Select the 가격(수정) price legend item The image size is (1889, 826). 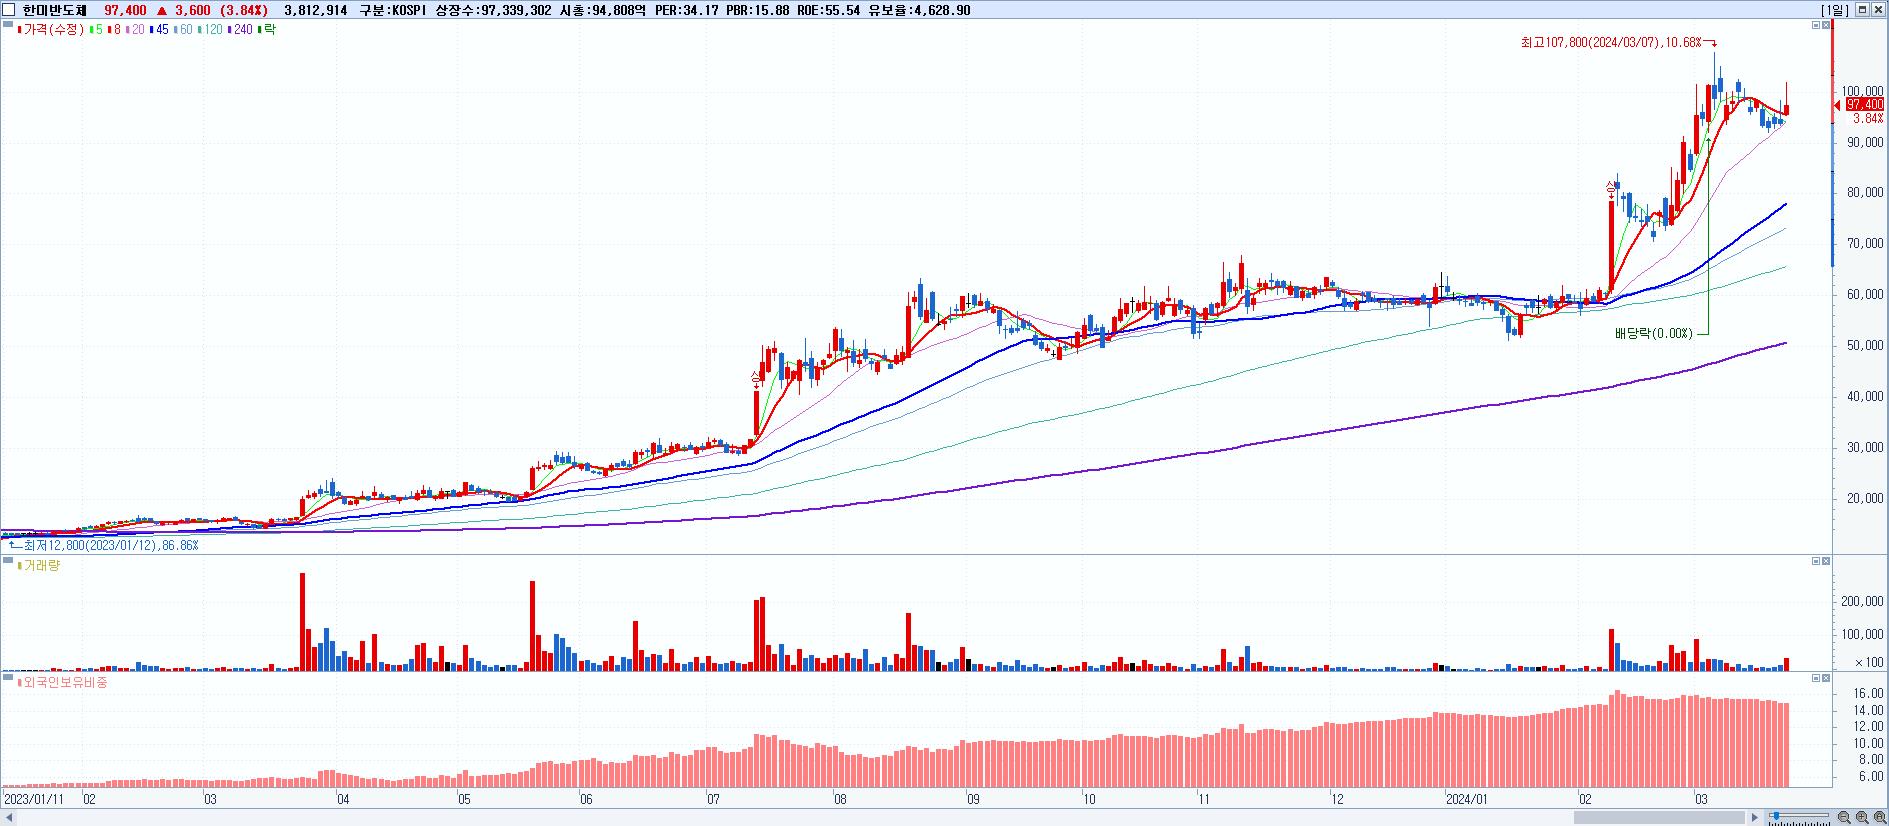pos(52,30)
